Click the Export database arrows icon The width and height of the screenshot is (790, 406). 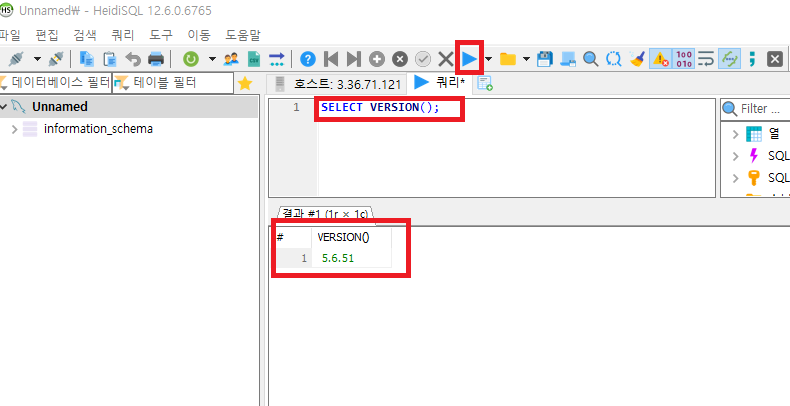coord(277,59)
